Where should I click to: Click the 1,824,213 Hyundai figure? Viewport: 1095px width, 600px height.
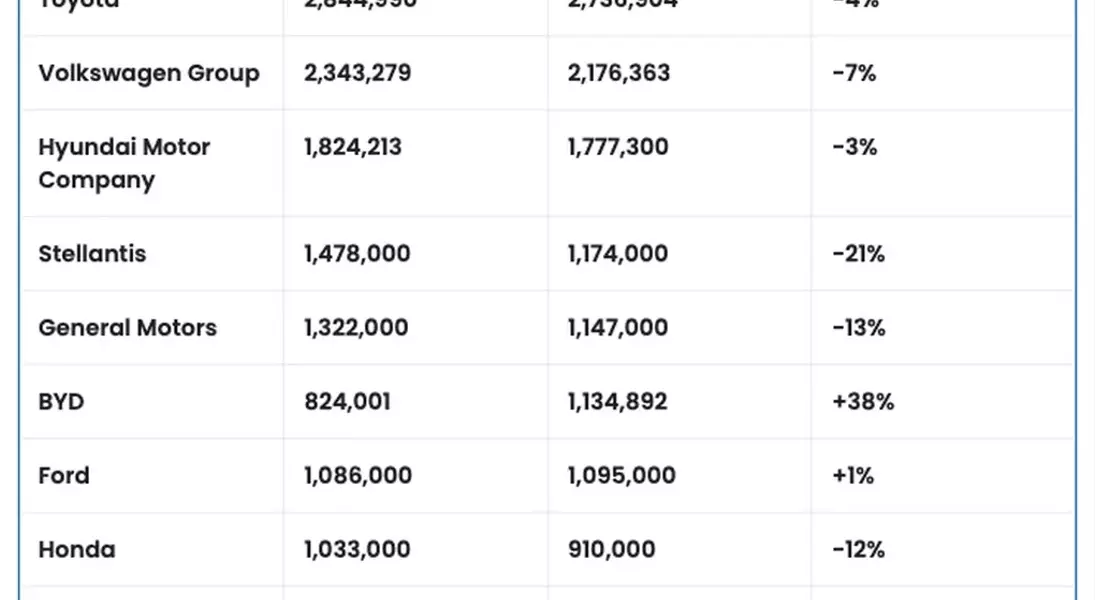point(353,147)
